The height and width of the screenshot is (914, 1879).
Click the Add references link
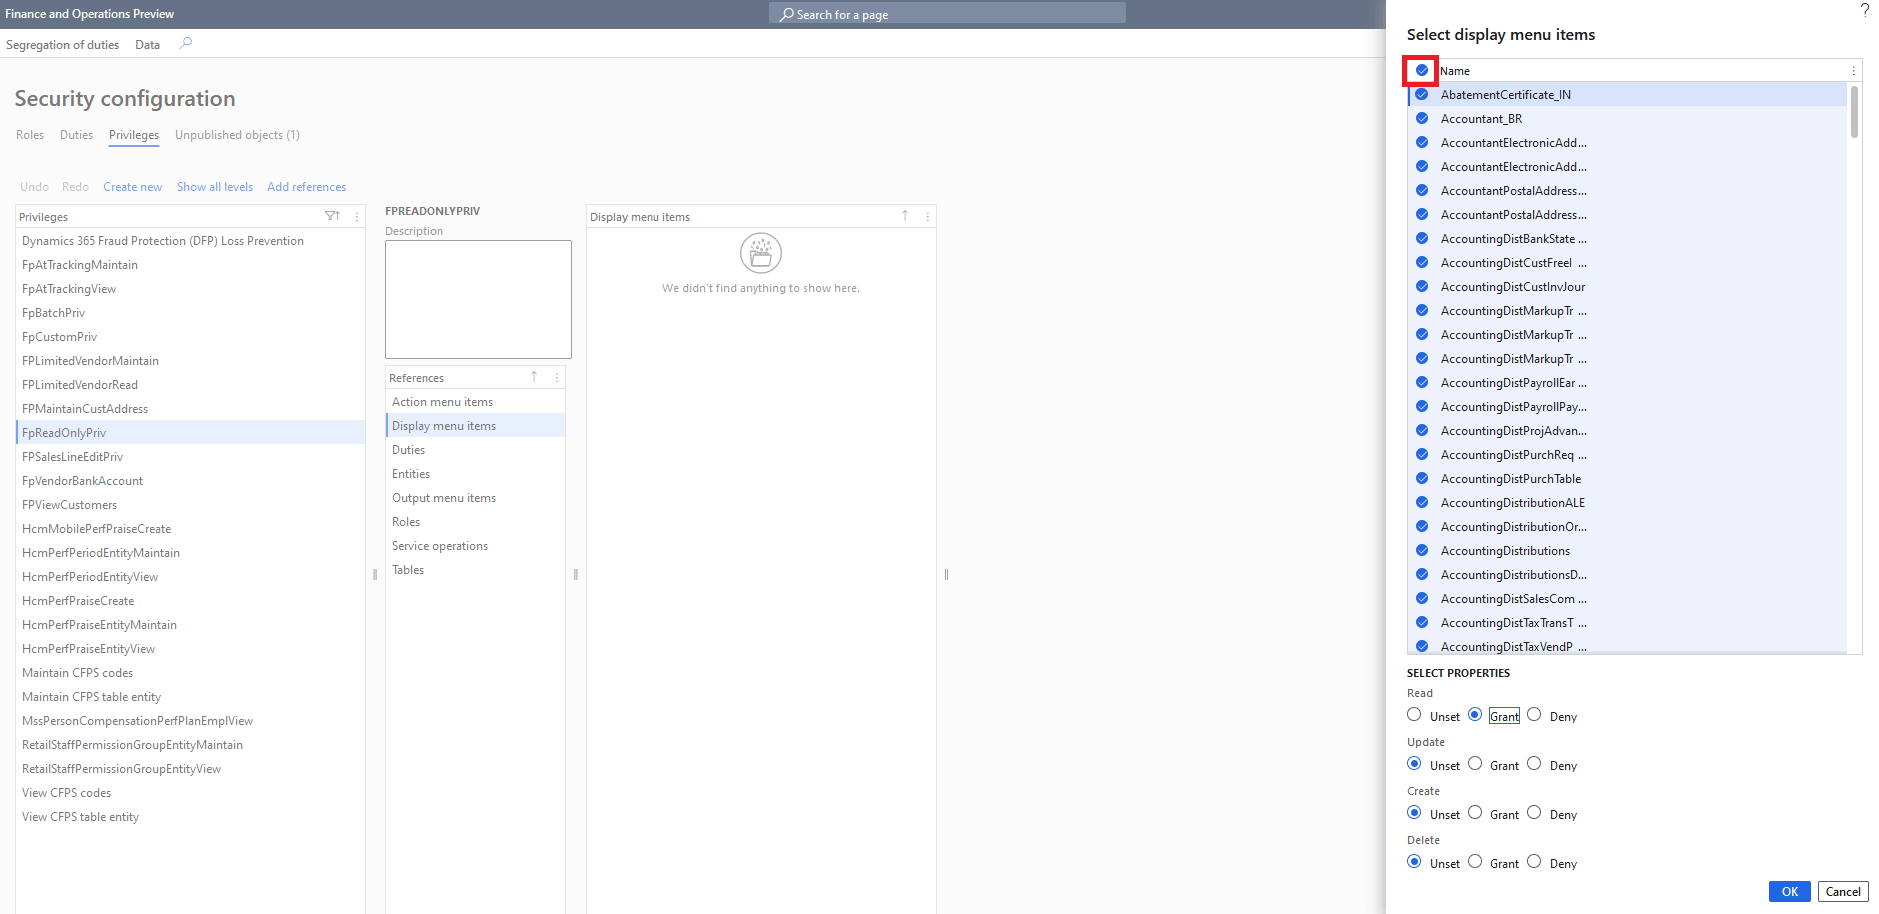pyautogui.click(x=306, y=186)
